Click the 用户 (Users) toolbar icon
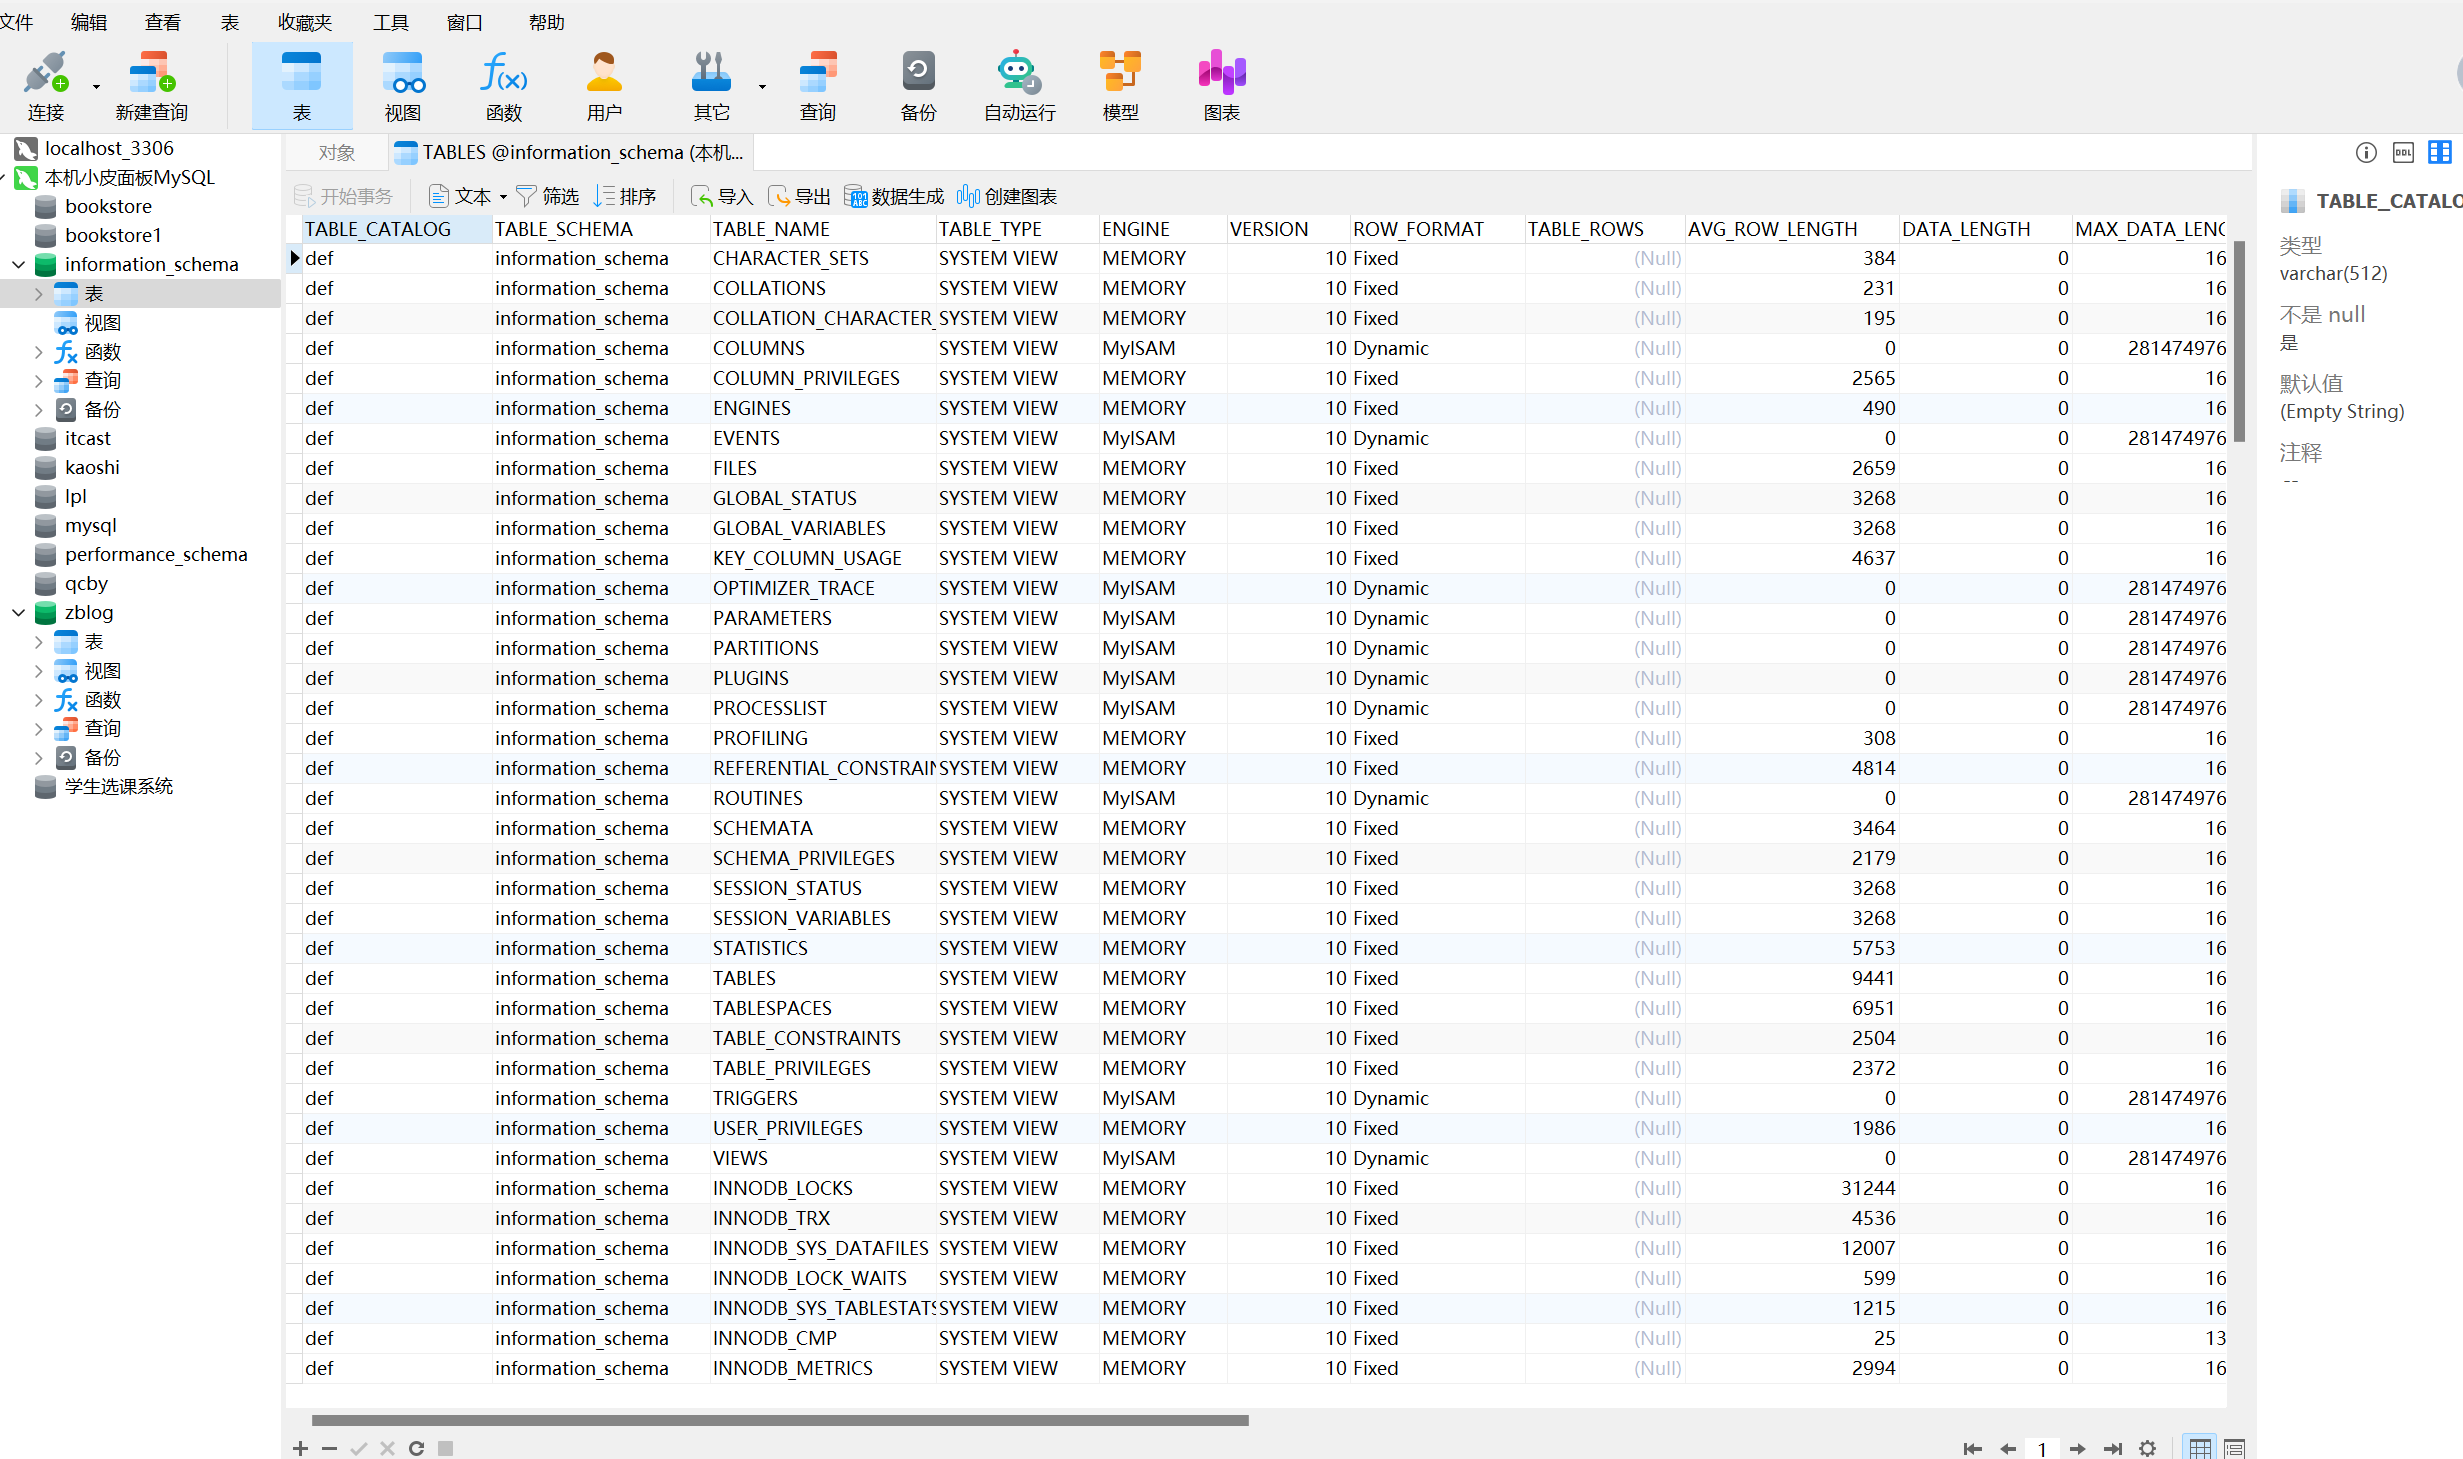Screen dimensions: 2463x1459 [604, 85]
